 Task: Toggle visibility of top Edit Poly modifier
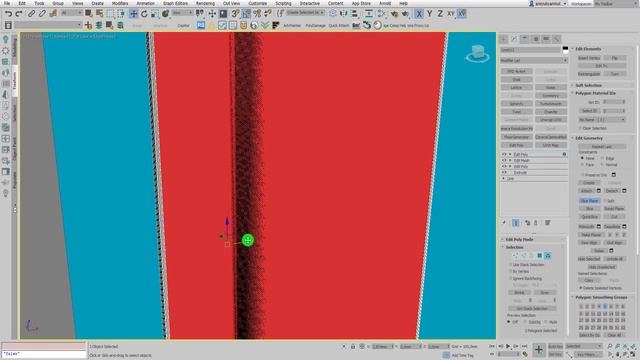504,154
